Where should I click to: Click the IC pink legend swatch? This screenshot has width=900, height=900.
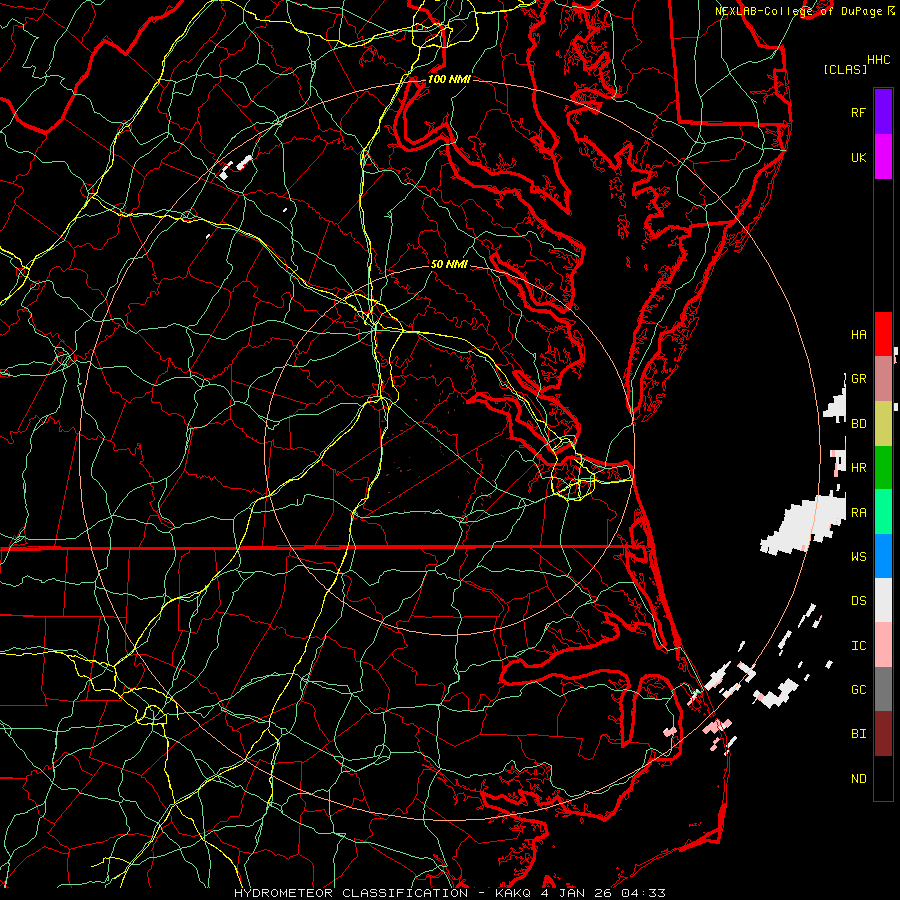(x=883, y=645)
